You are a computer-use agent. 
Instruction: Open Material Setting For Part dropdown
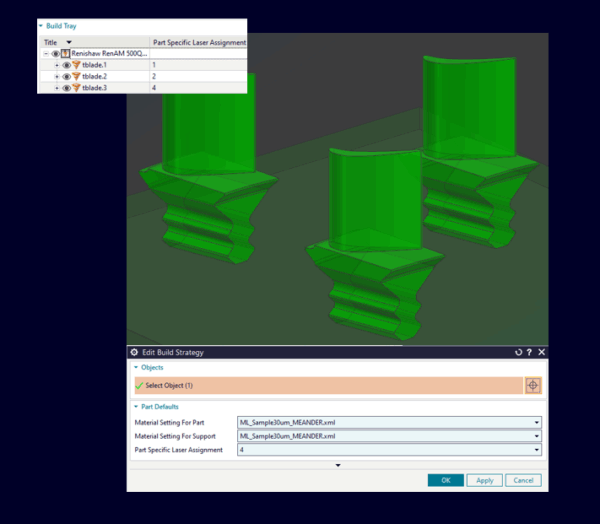[x=538, y=423]
